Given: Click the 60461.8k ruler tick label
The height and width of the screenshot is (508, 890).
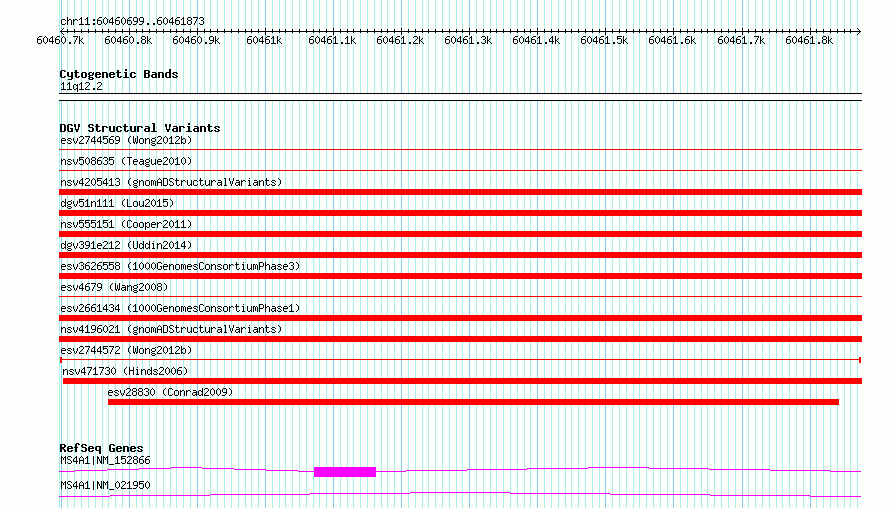Looking at the screenshot, I should point(809,40).
